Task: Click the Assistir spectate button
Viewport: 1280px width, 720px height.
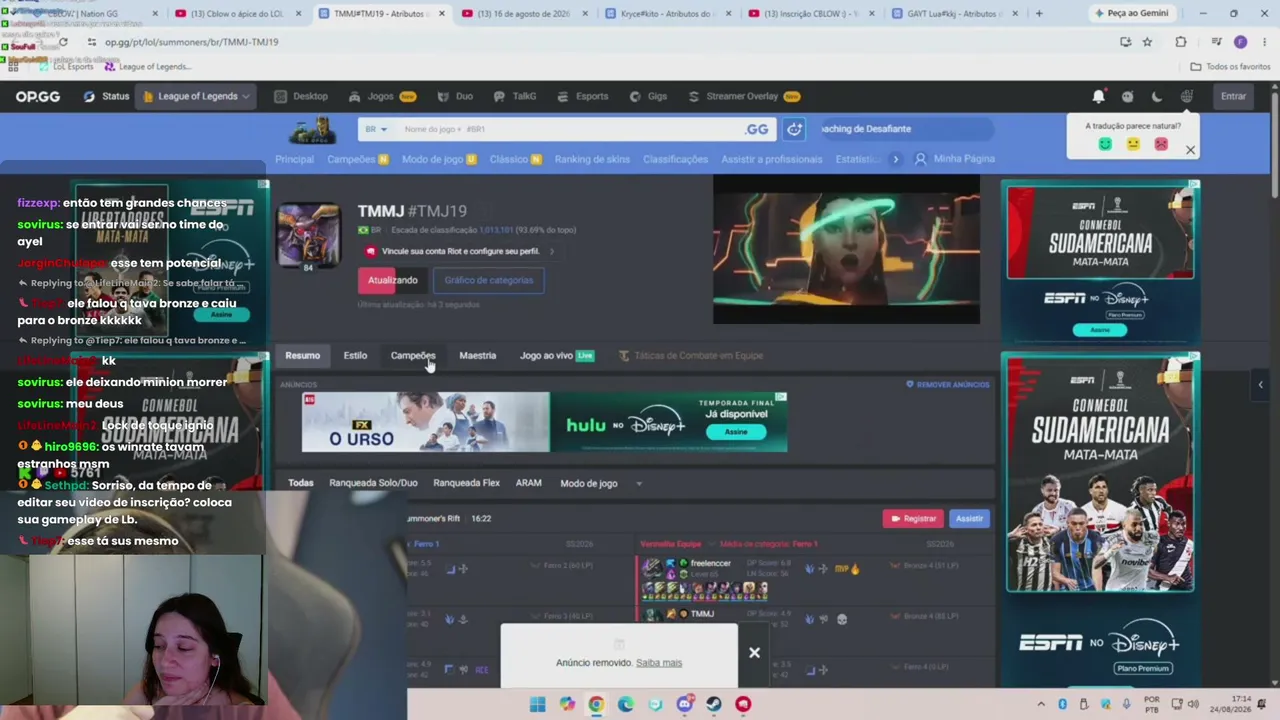Action: (969, 518)
